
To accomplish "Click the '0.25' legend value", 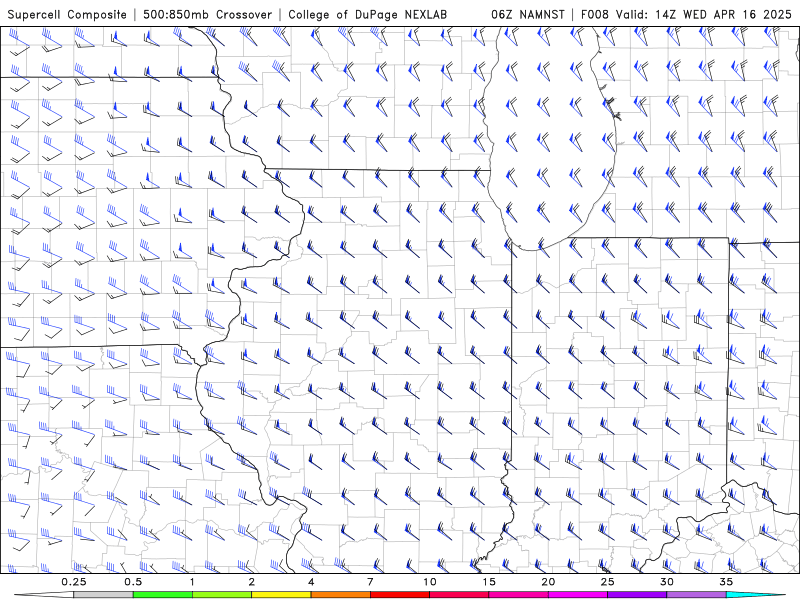I will pos(74,582).
